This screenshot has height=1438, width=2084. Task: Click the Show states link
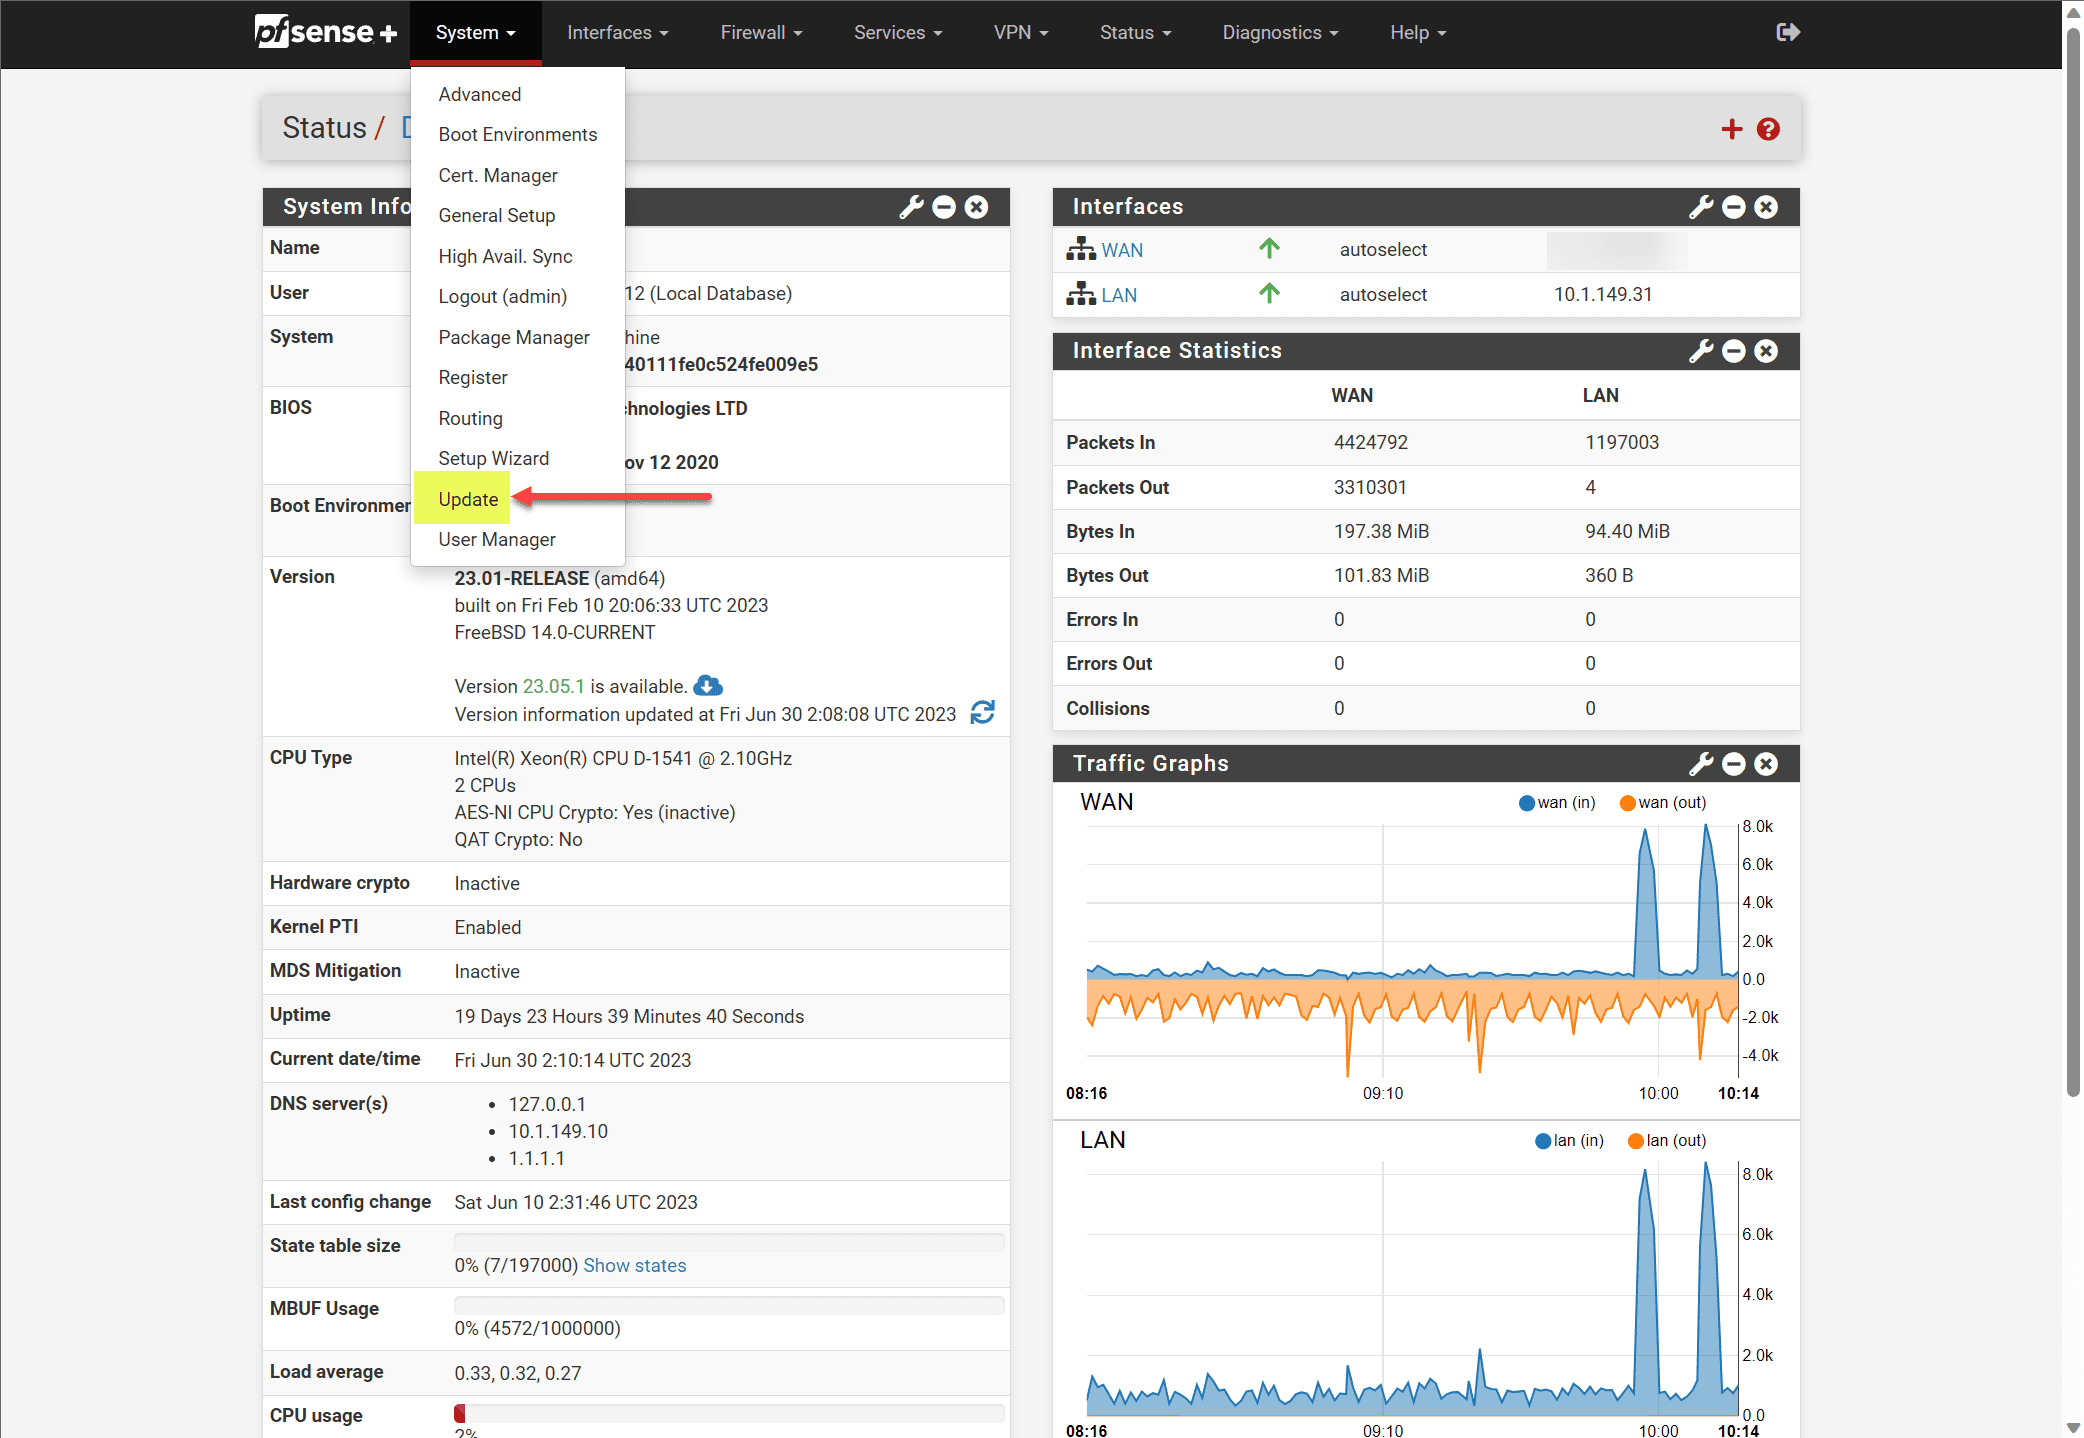pos(634,1265)
